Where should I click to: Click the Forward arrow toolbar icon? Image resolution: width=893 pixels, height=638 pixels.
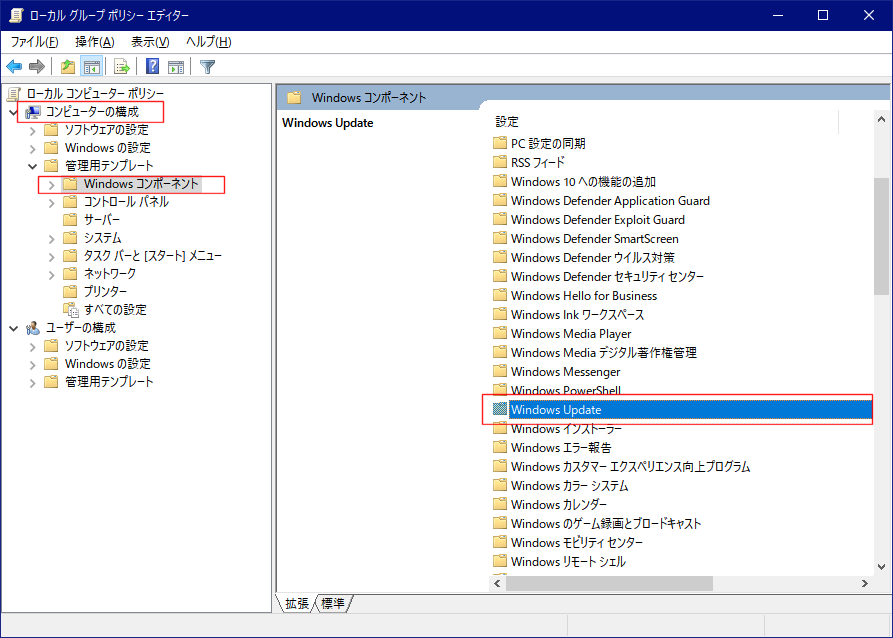(37, 67)
